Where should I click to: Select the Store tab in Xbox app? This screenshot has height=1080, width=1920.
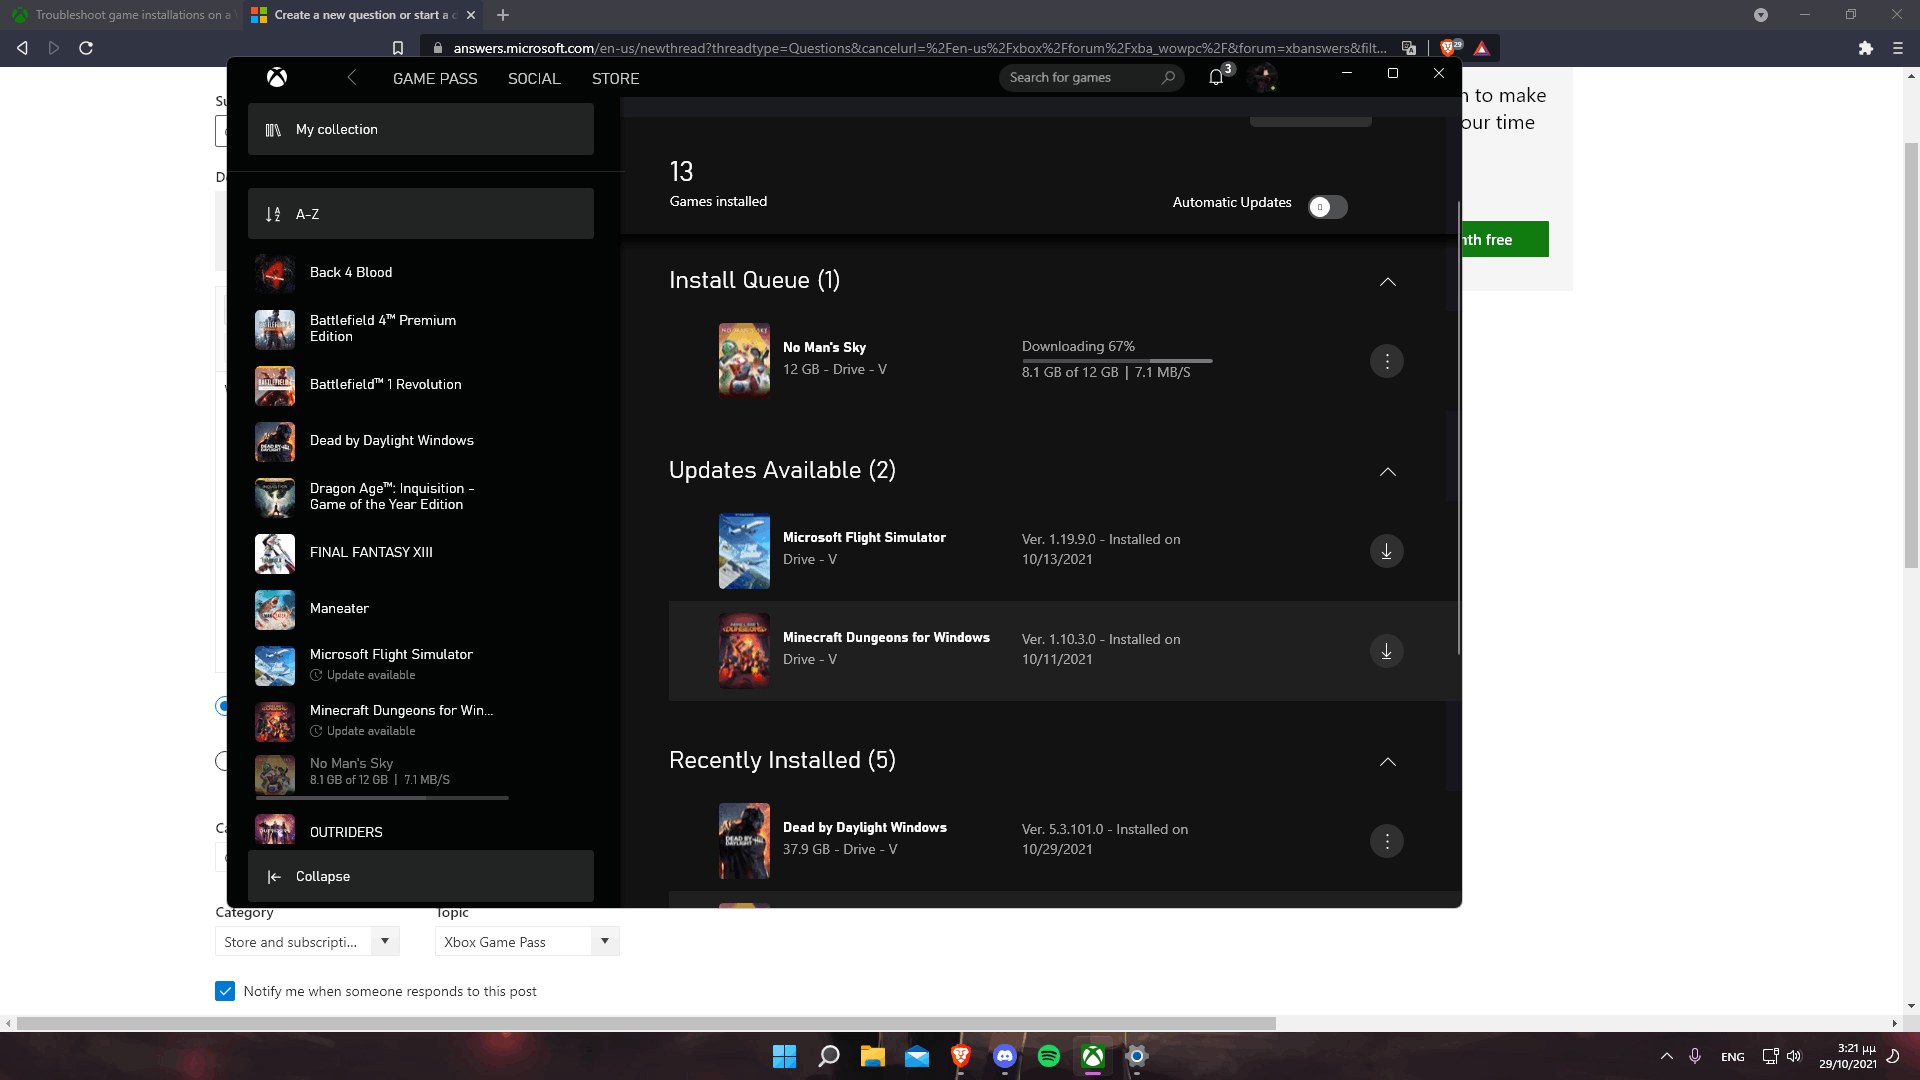615,78
